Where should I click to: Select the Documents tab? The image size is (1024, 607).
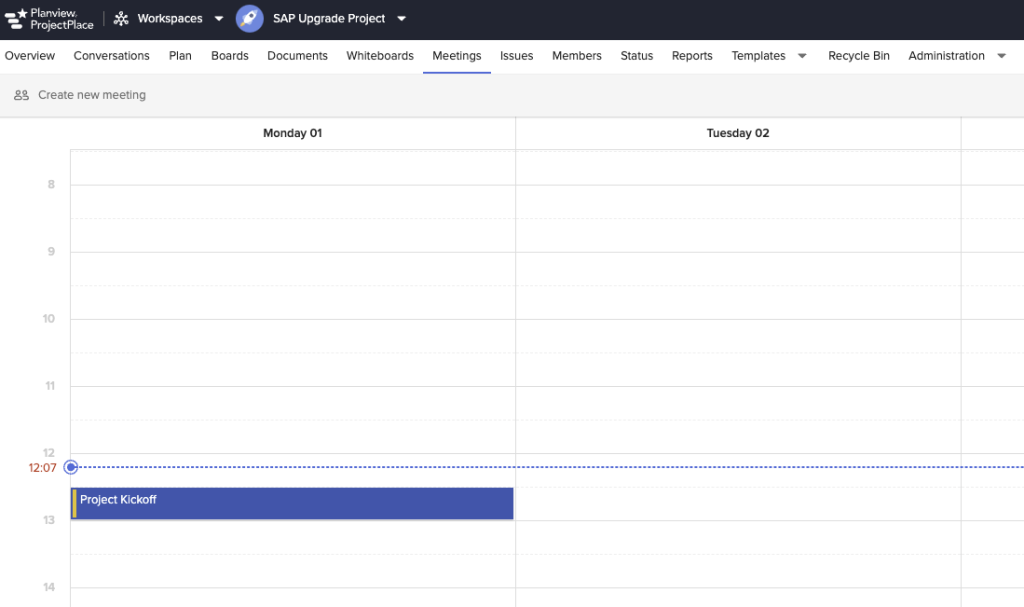point(297,56)
